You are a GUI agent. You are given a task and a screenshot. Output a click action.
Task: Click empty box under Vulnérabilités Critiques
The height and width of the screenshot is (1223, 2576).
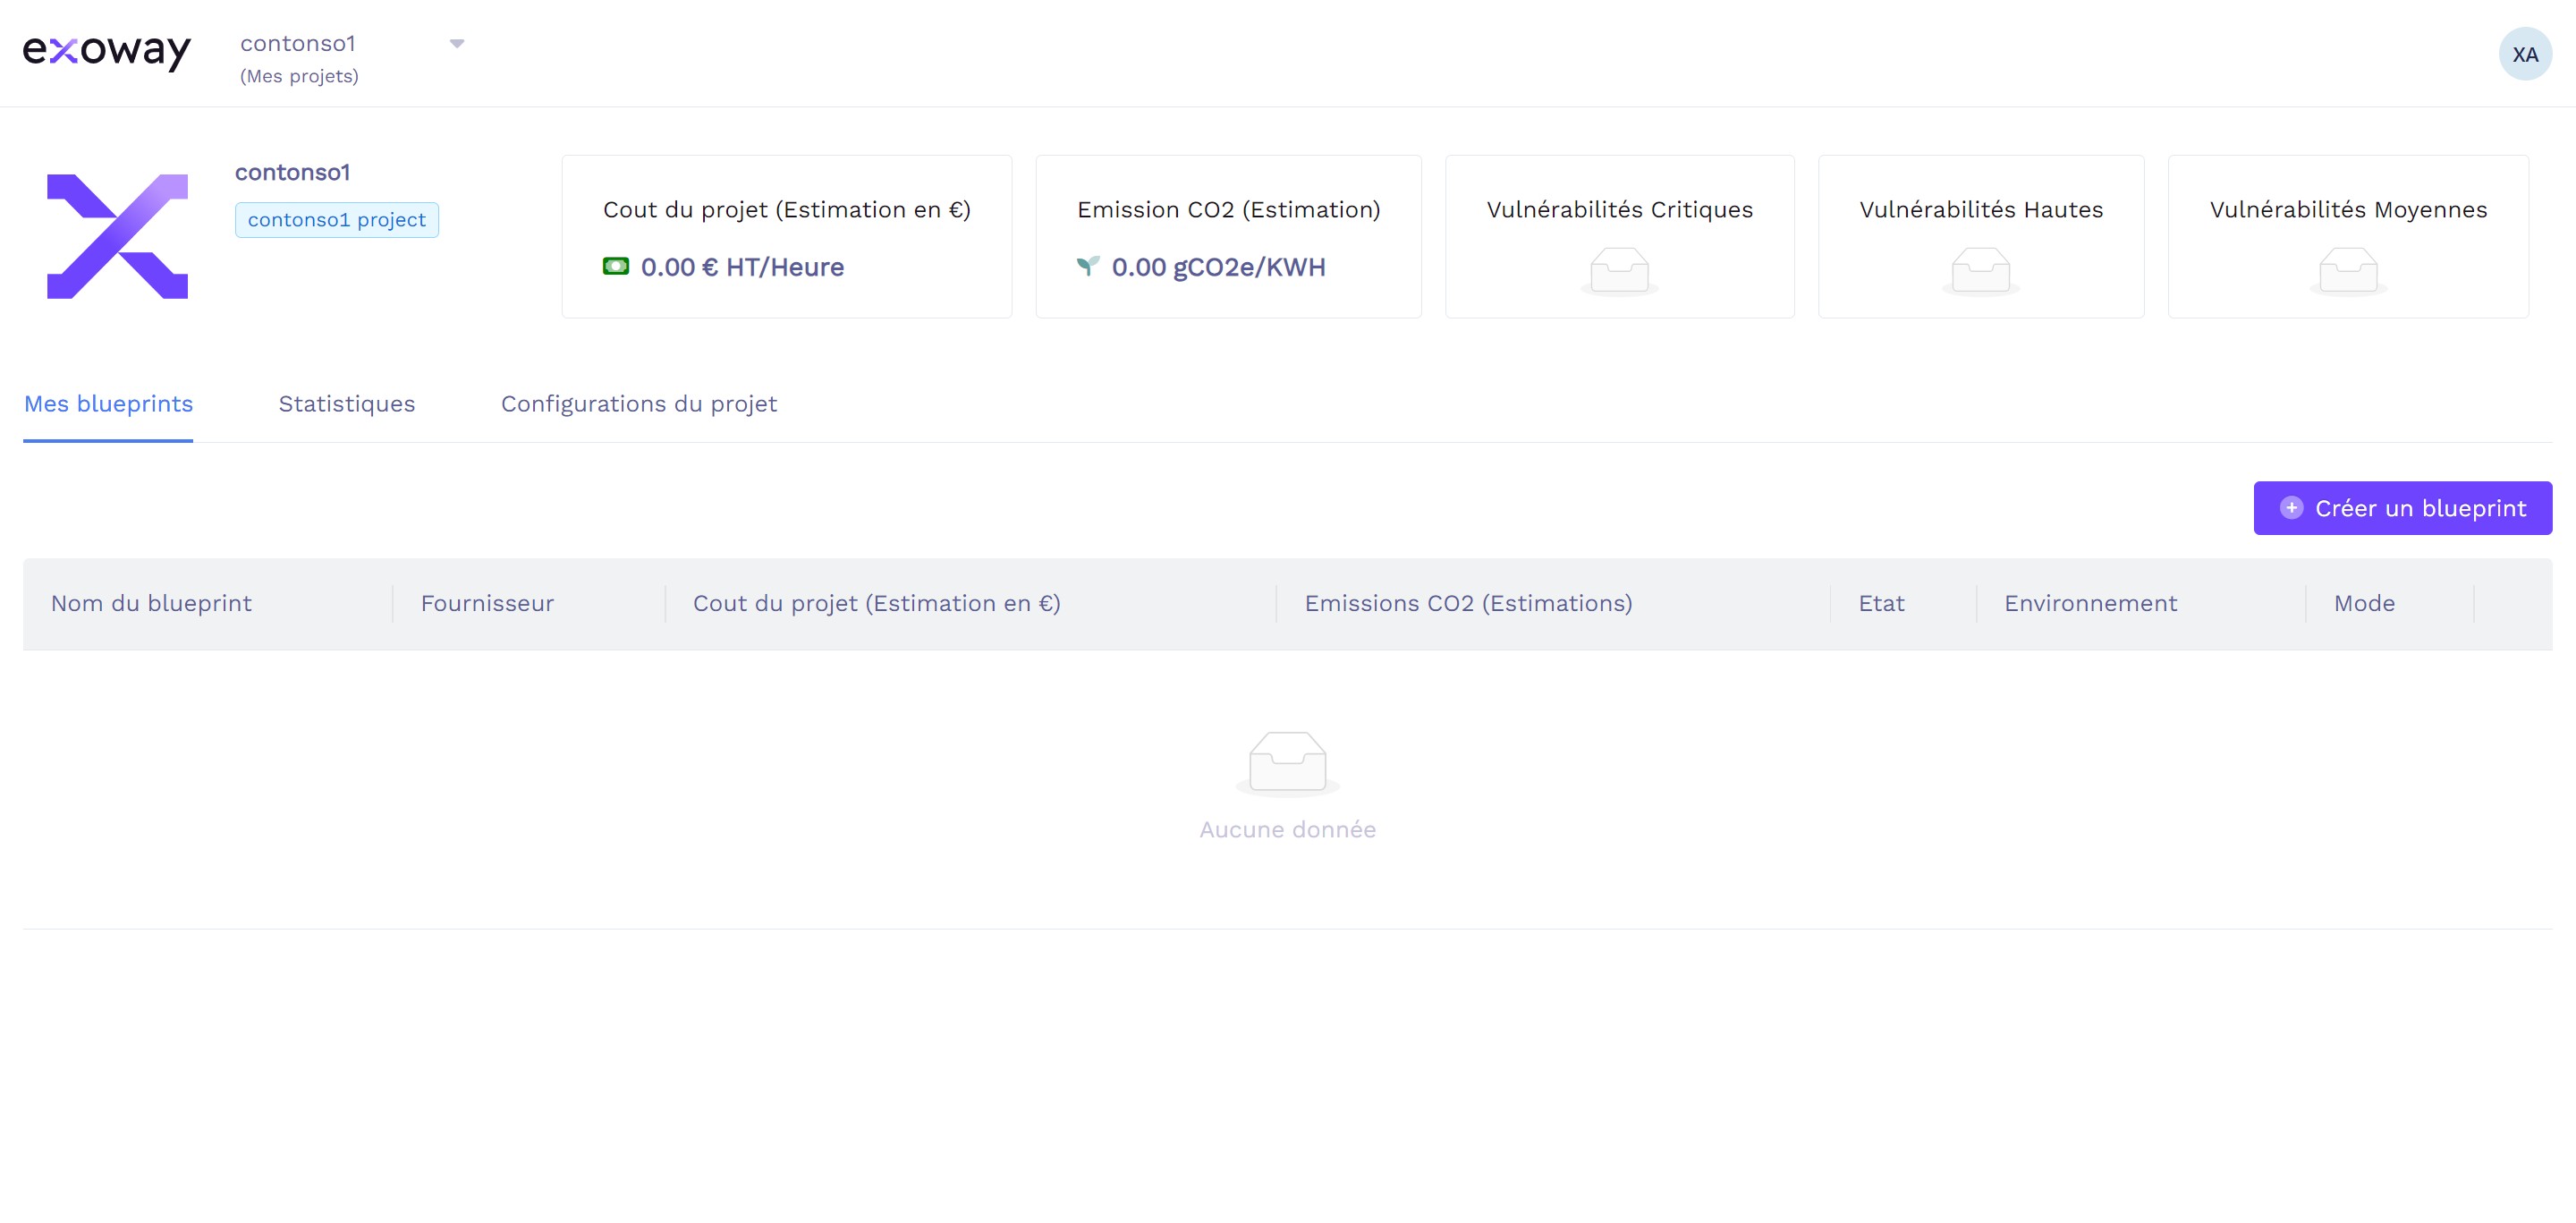1619,271
